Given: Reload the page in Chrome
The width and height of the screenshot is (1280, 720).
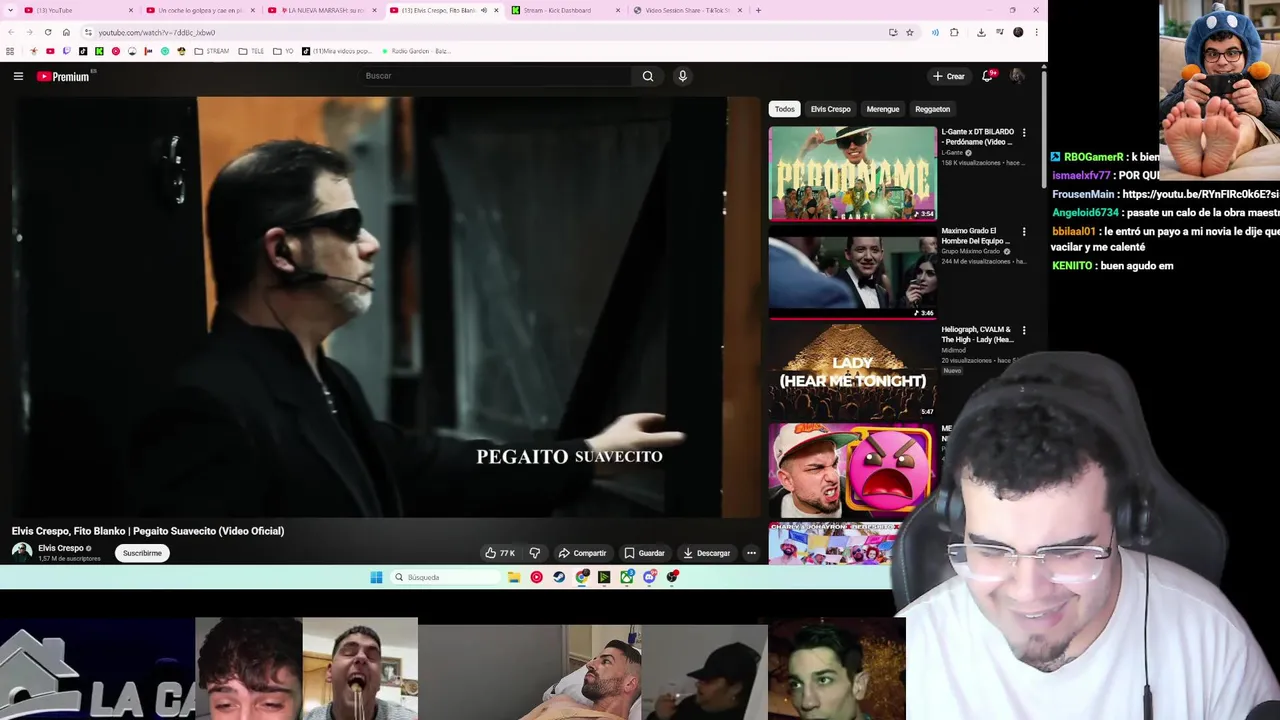Looking at the screenshot, I should click(x=48, y=32).
